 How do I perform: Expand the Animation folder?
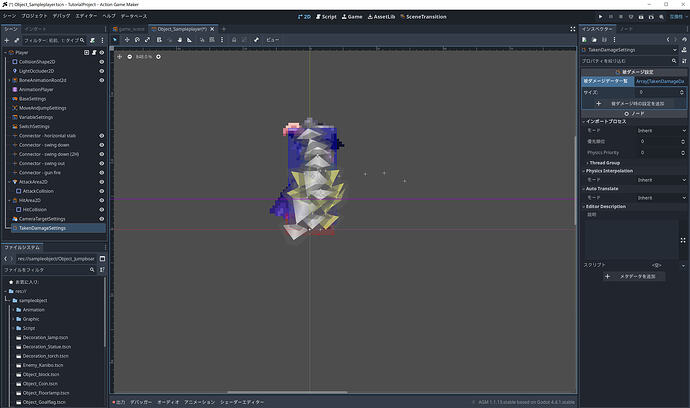13,310
